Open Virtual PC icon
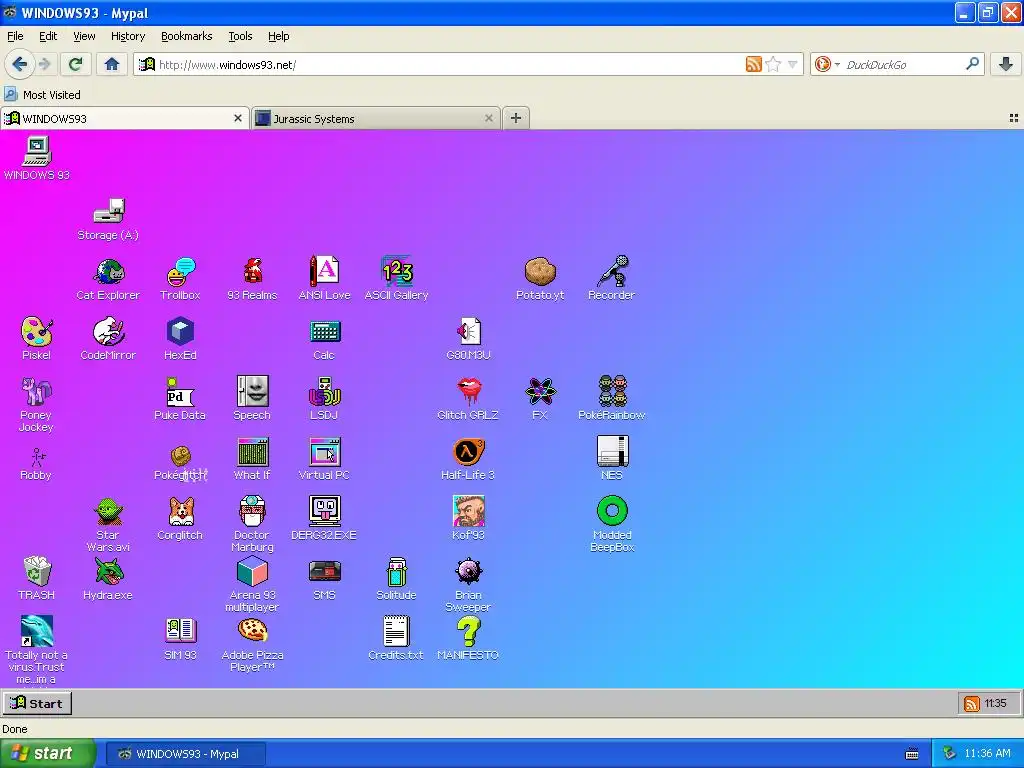 pos(325,452)
